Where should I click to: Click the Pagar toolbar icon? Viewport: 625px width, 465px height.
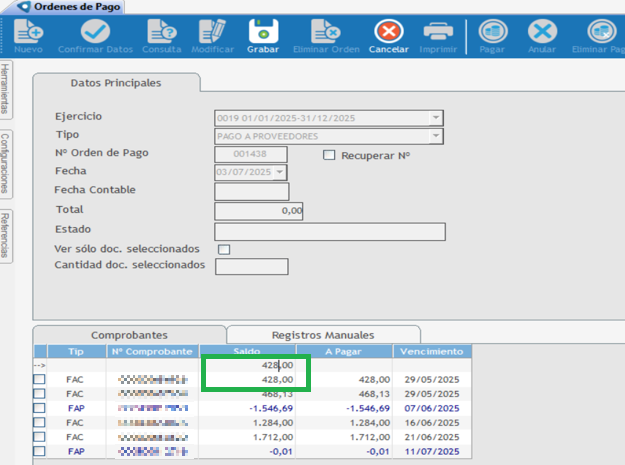tap(492, 34)
